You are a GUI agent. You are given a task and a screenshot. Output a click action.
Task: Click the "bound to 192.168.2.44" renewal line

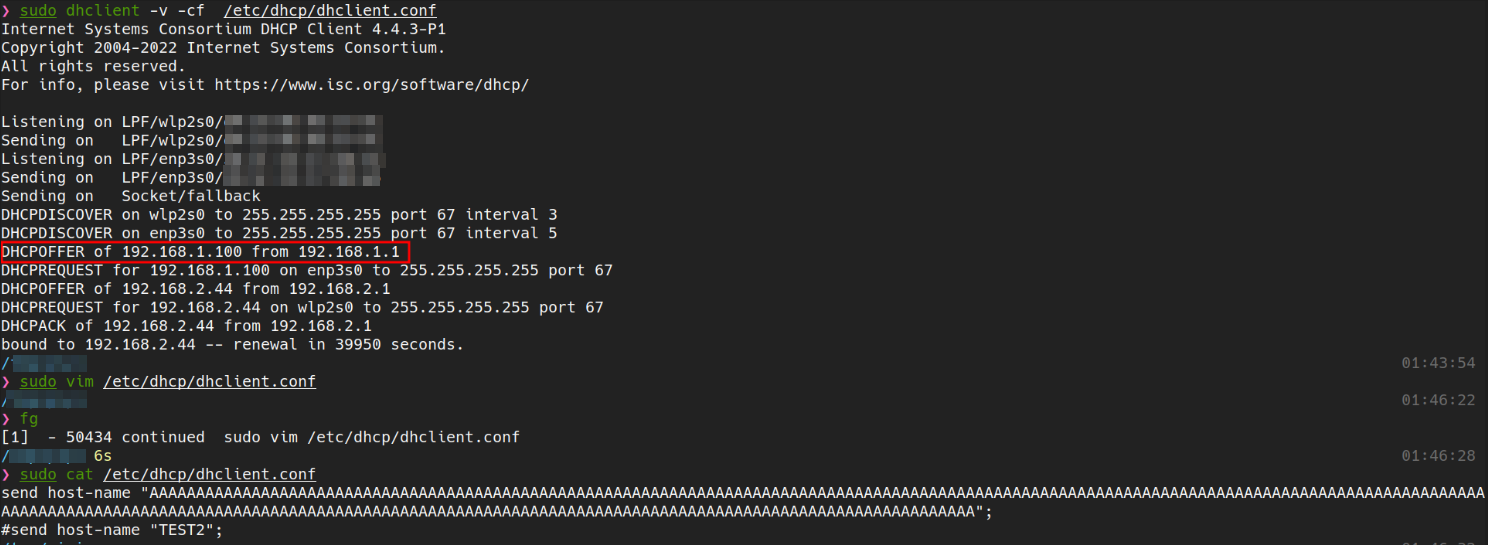click(x=232, y=345)
